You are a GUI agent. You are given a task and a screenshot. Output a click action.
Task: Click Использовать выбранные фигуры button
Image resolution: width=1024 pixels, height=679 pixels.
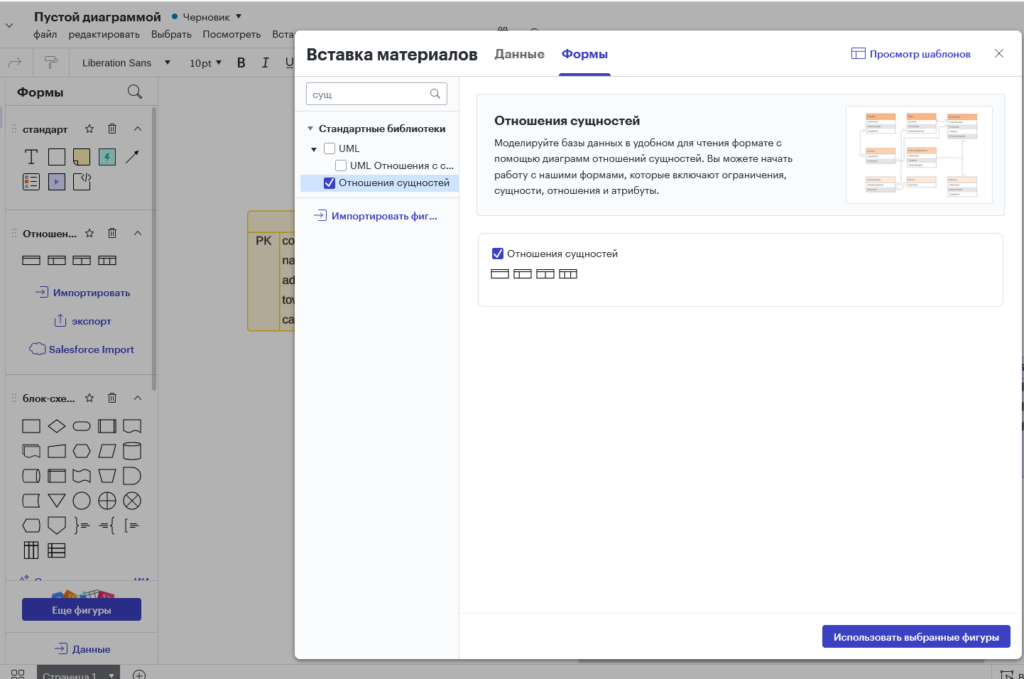(915, 637)
